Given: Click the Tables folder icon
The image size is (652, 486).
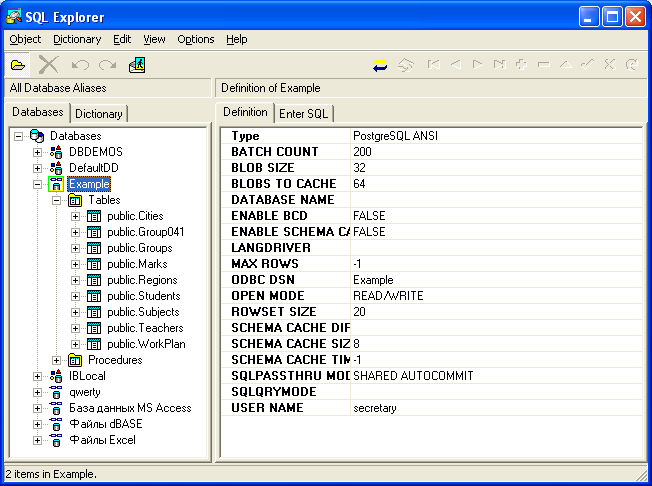Looking at the screenshot, I should click(75, 200).
